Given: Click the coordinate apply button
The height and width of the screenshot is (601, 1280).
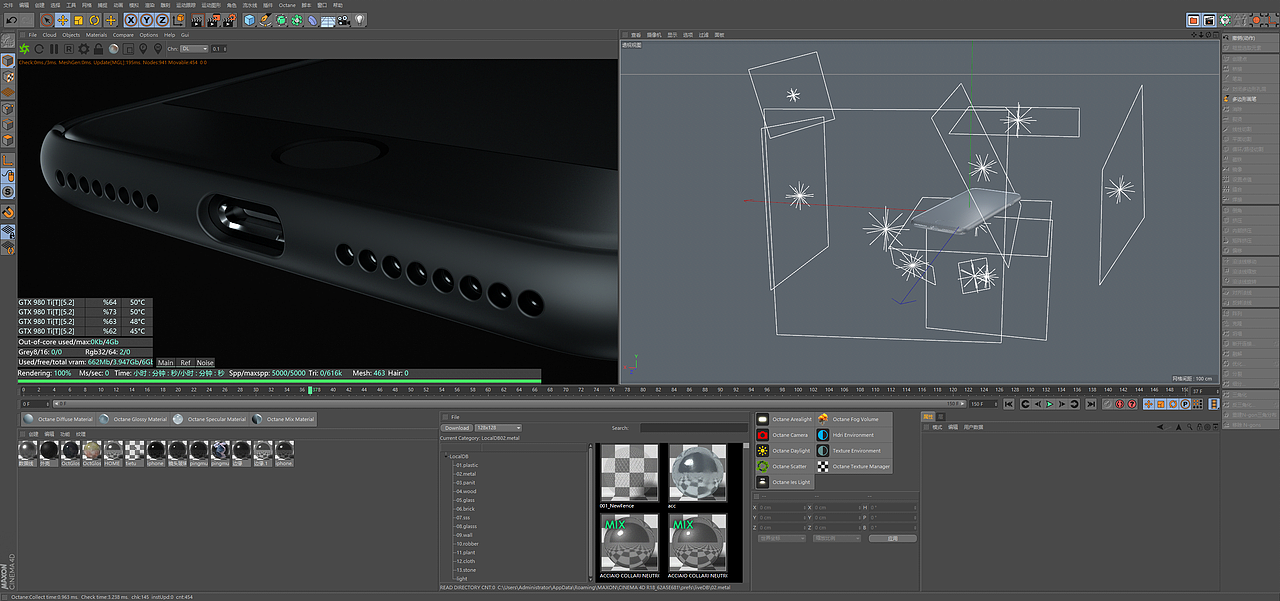Looking at the screenshot, I should pyautogui.click(x=891, y=538).
